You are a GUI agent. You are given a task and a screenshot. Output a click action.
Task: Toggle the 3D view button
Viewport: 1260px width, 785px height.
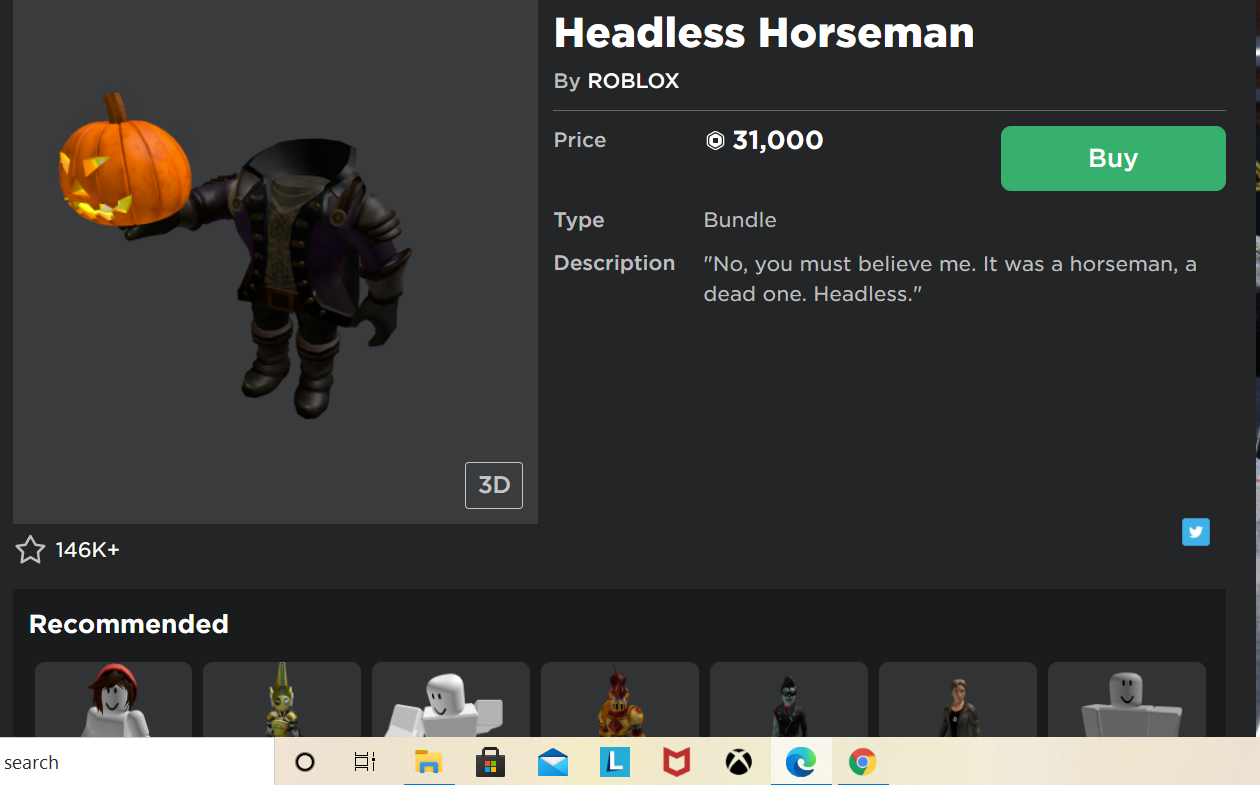pyautogui.click(x=494, y=485)
